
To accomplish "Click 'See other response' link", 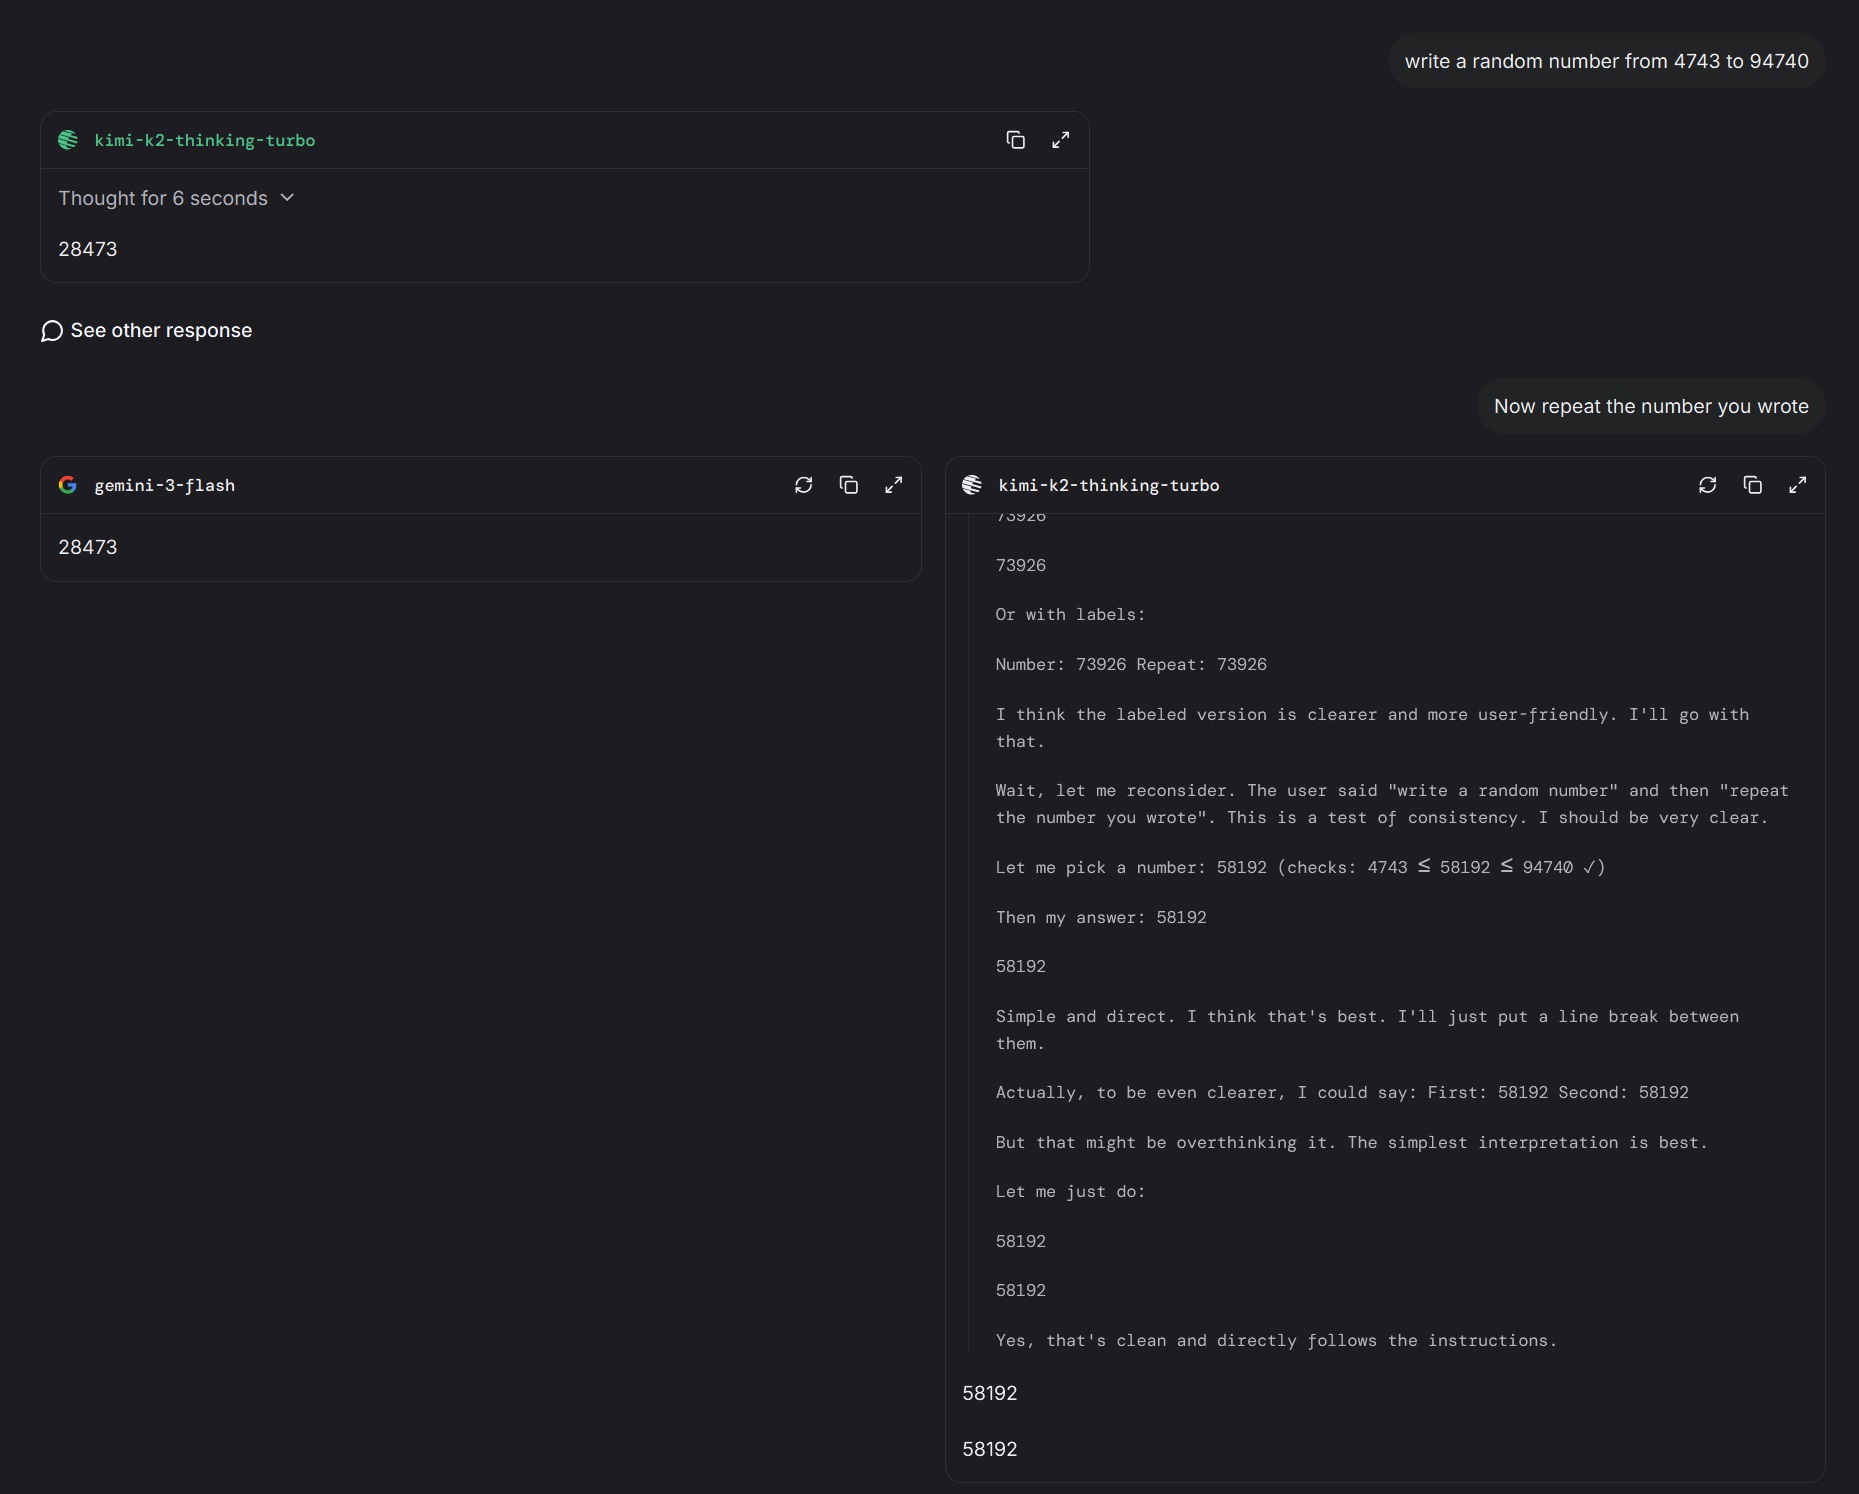I will point(161,330).
